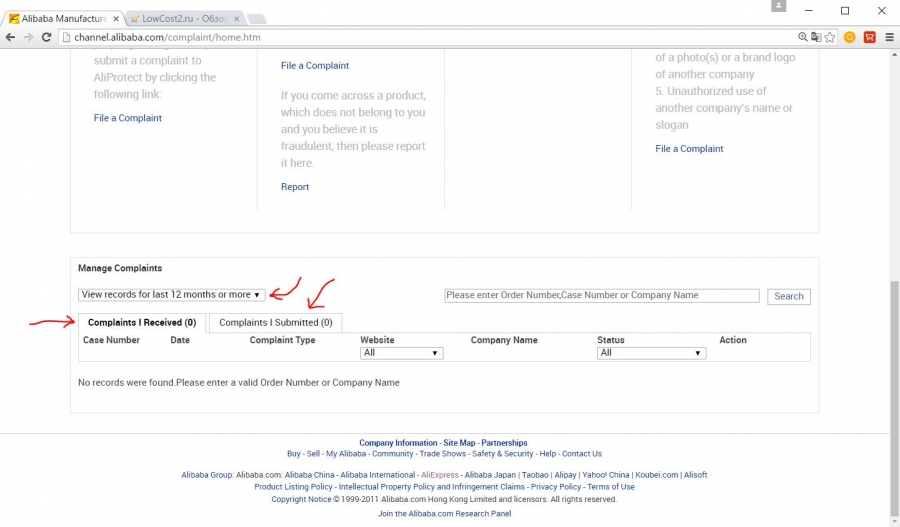Screen dimensions: 900x527
Task: Click the red shopping cart extension icon
Action: pos(870,37)
